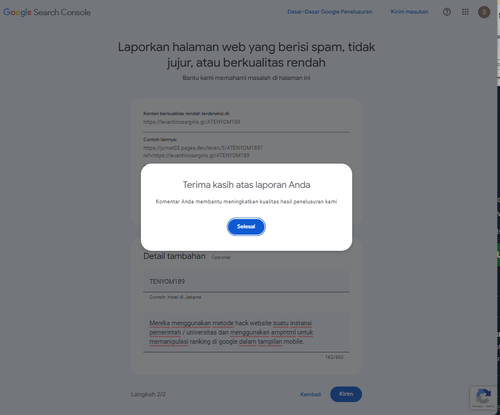Click the blue Kirim button

click(x=346, y=394)
